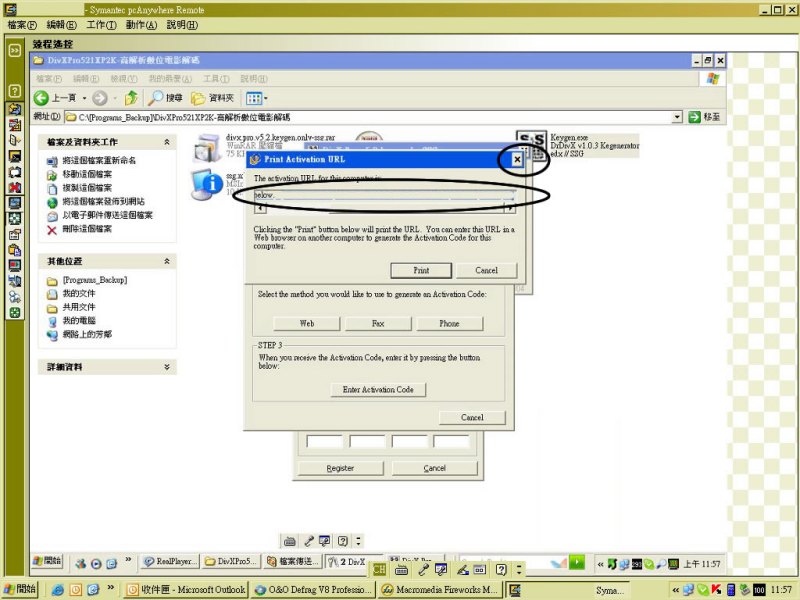Open the 說明(H) menu in pcAnywhere
Screen dimensions: 800x600
click(181, 24)
